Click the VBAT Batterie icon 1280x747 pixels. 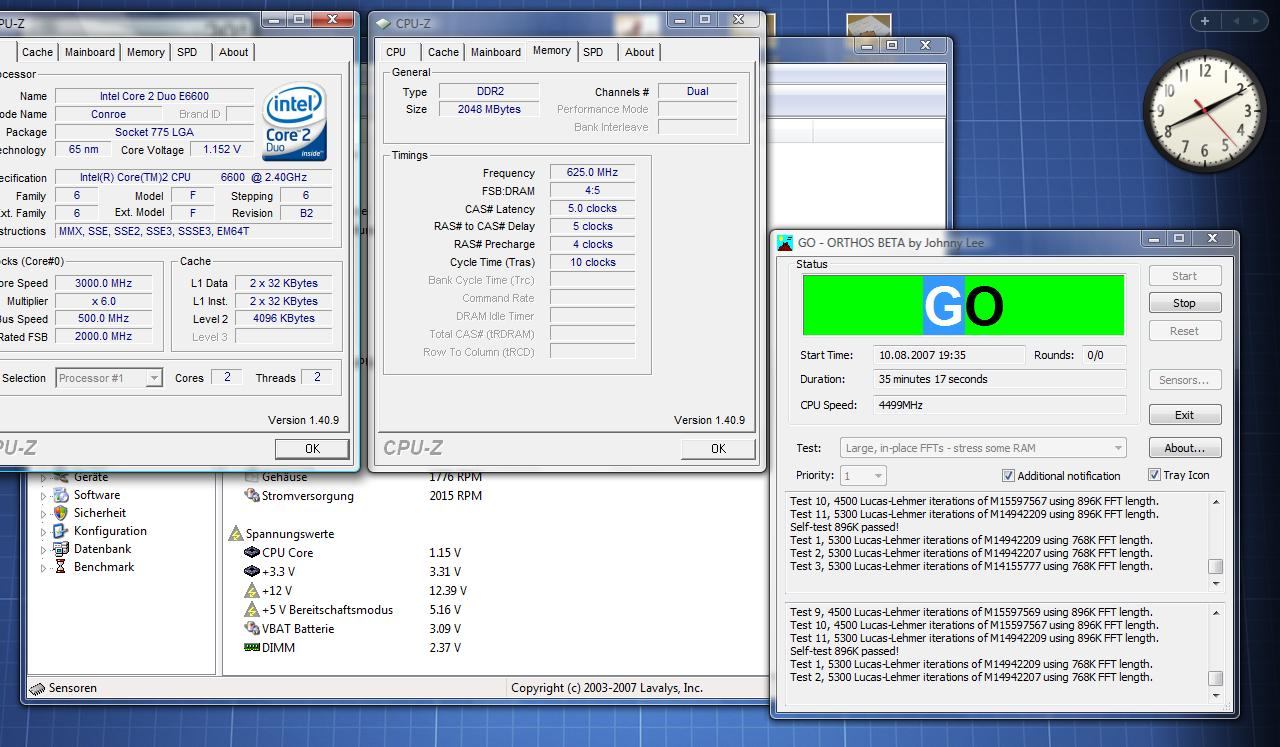click(252, 628)
